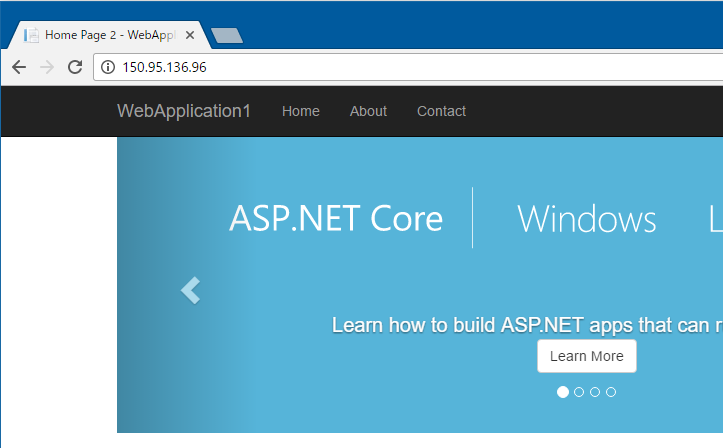This screenshot has height=448, width=723.
Task: Close the Home Page 2 tab
Action: coord(190,35)
